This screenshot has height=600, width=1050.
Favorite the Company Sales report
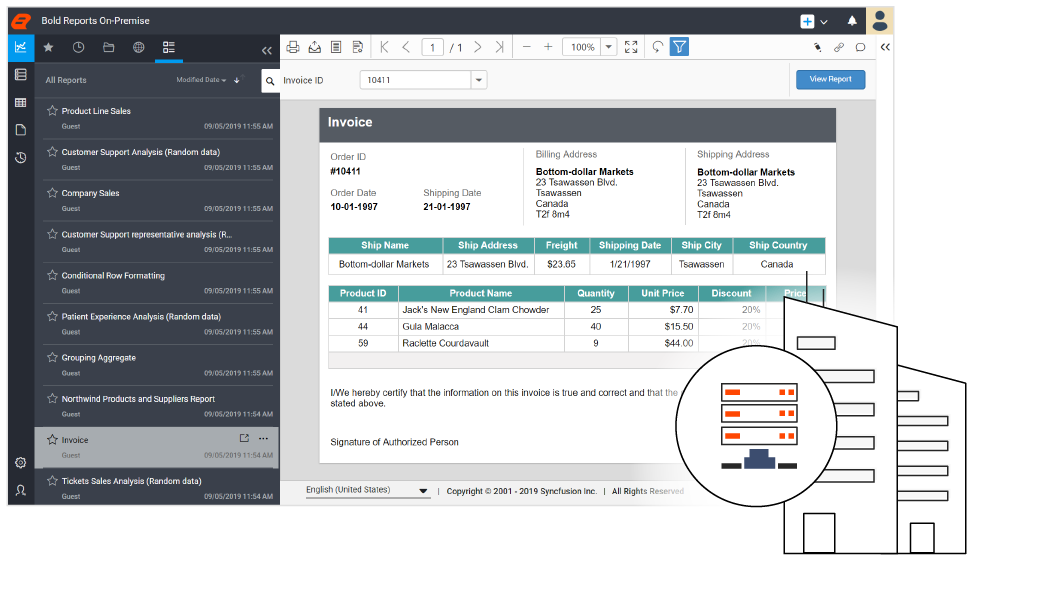pos(52,193)
